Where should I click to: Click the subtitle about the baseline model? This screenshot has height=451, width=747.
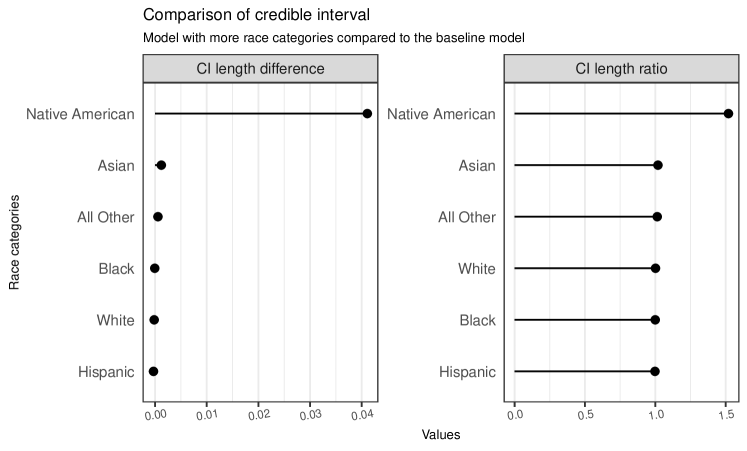pos(335,38)
